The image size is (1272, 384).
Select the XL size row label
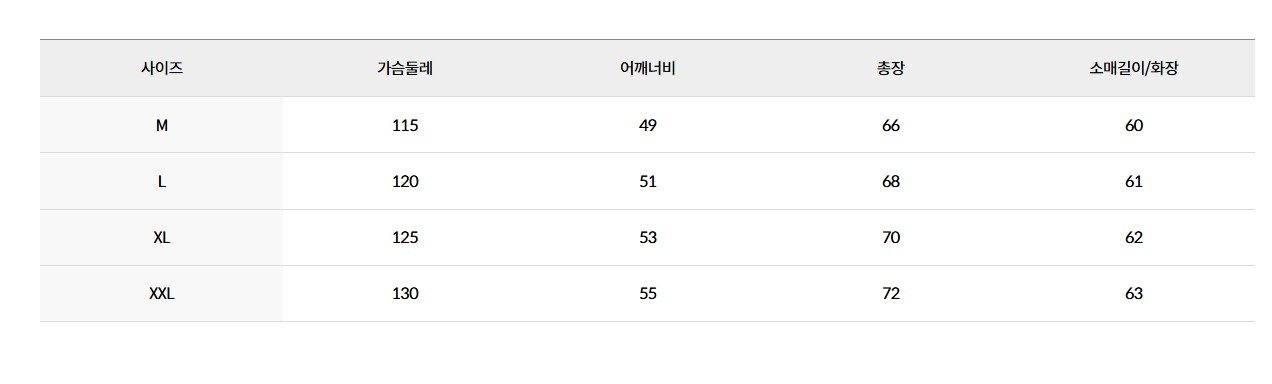(x=162, y=237)
